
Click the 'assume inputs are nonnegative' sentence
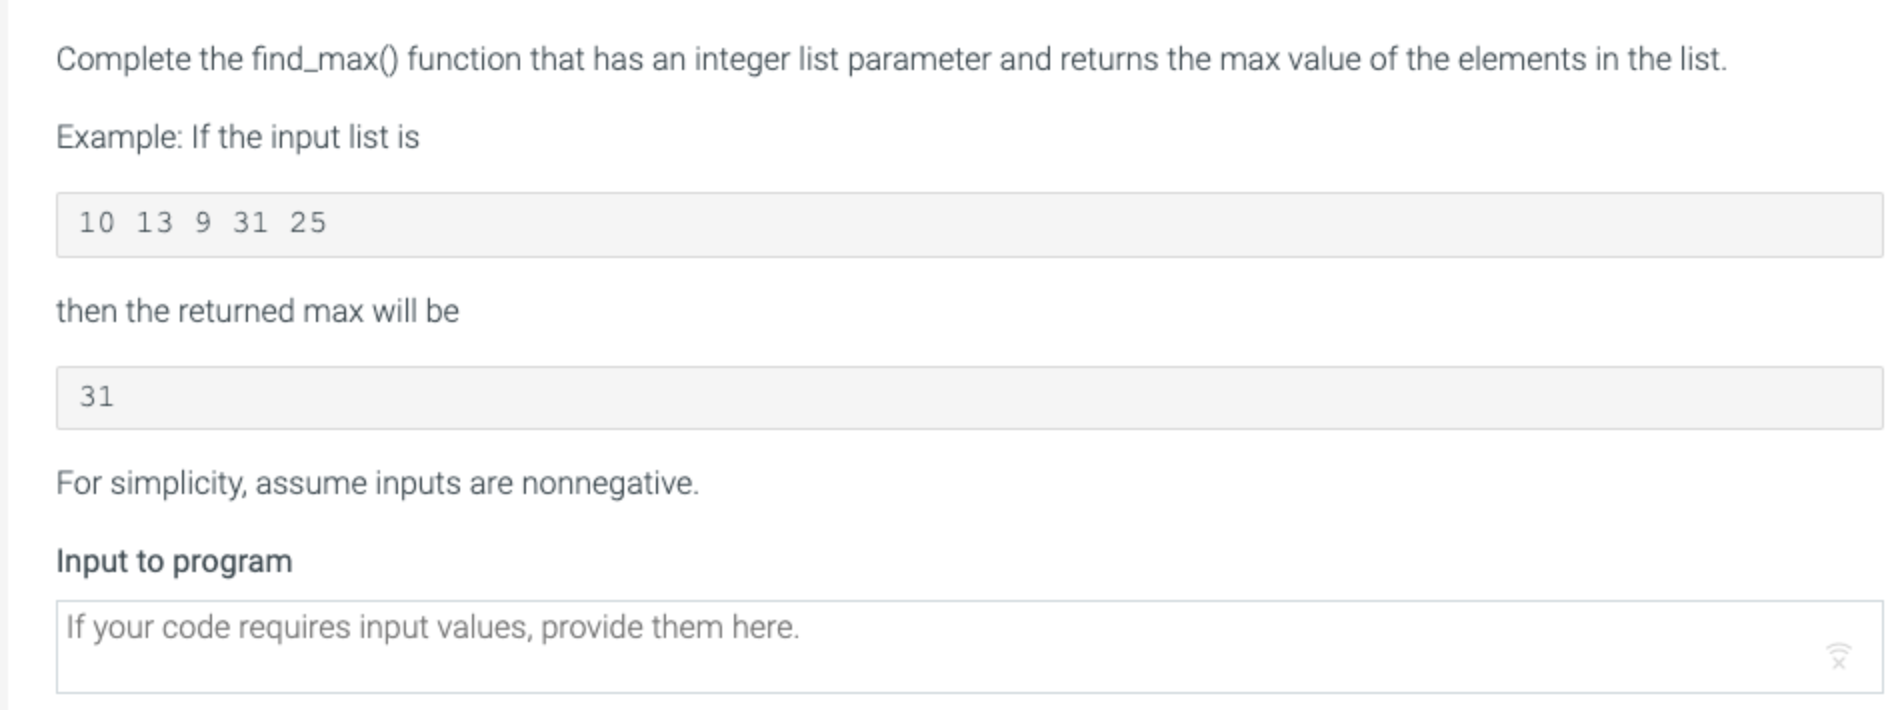(x=477, y=483)
